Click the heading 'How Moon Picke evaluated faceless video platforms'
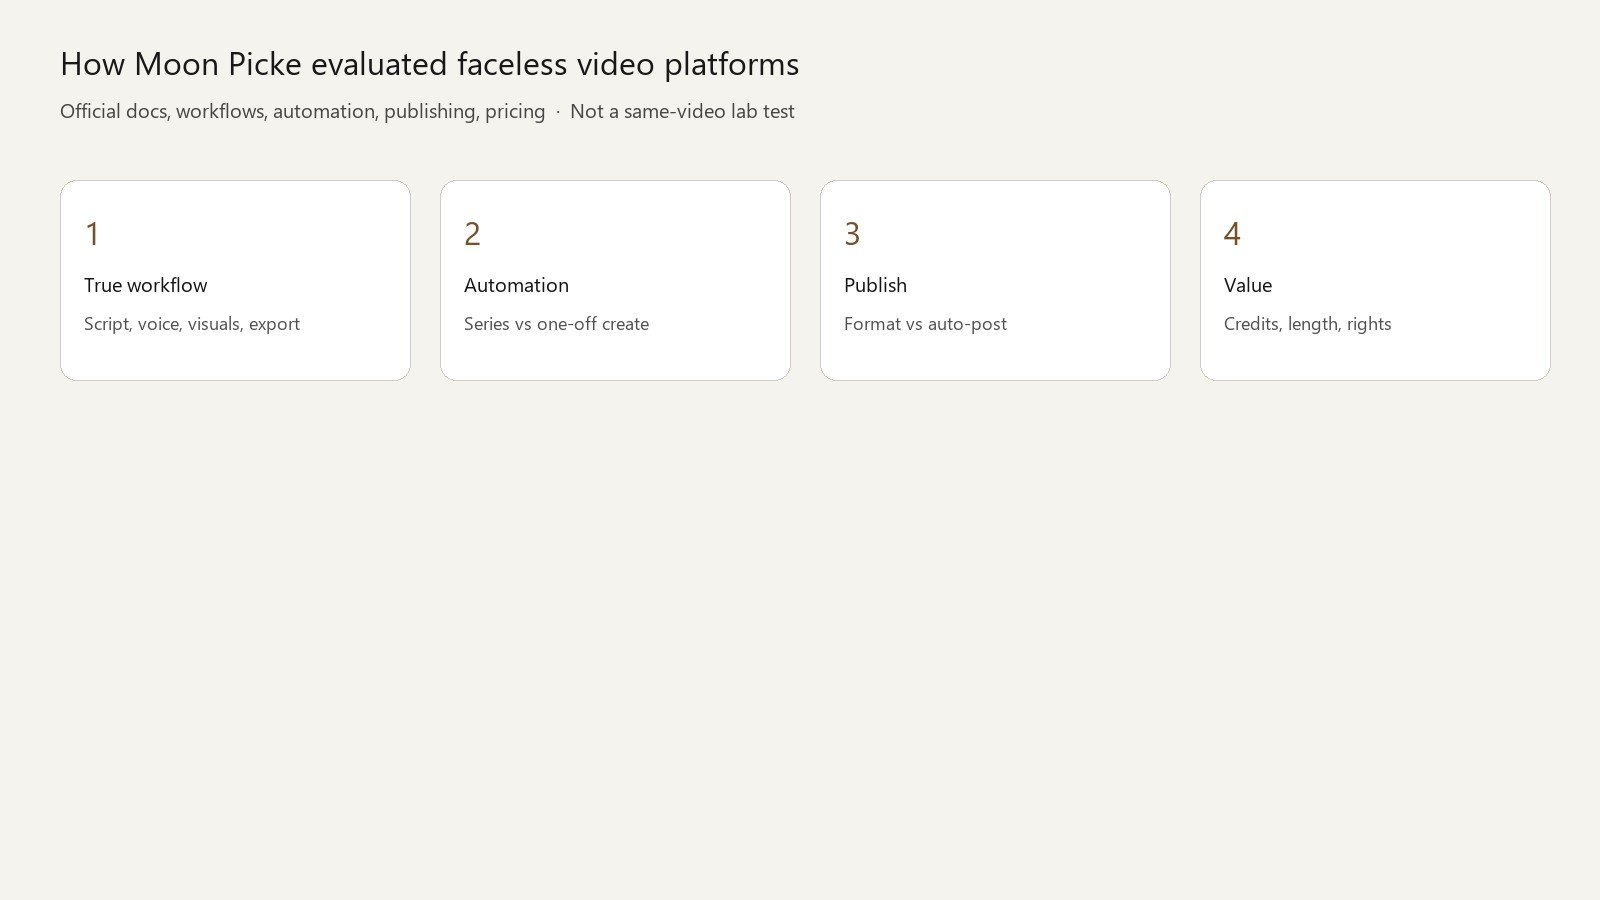The width and height of the screenshot is (1600, 900). [429, 64]
